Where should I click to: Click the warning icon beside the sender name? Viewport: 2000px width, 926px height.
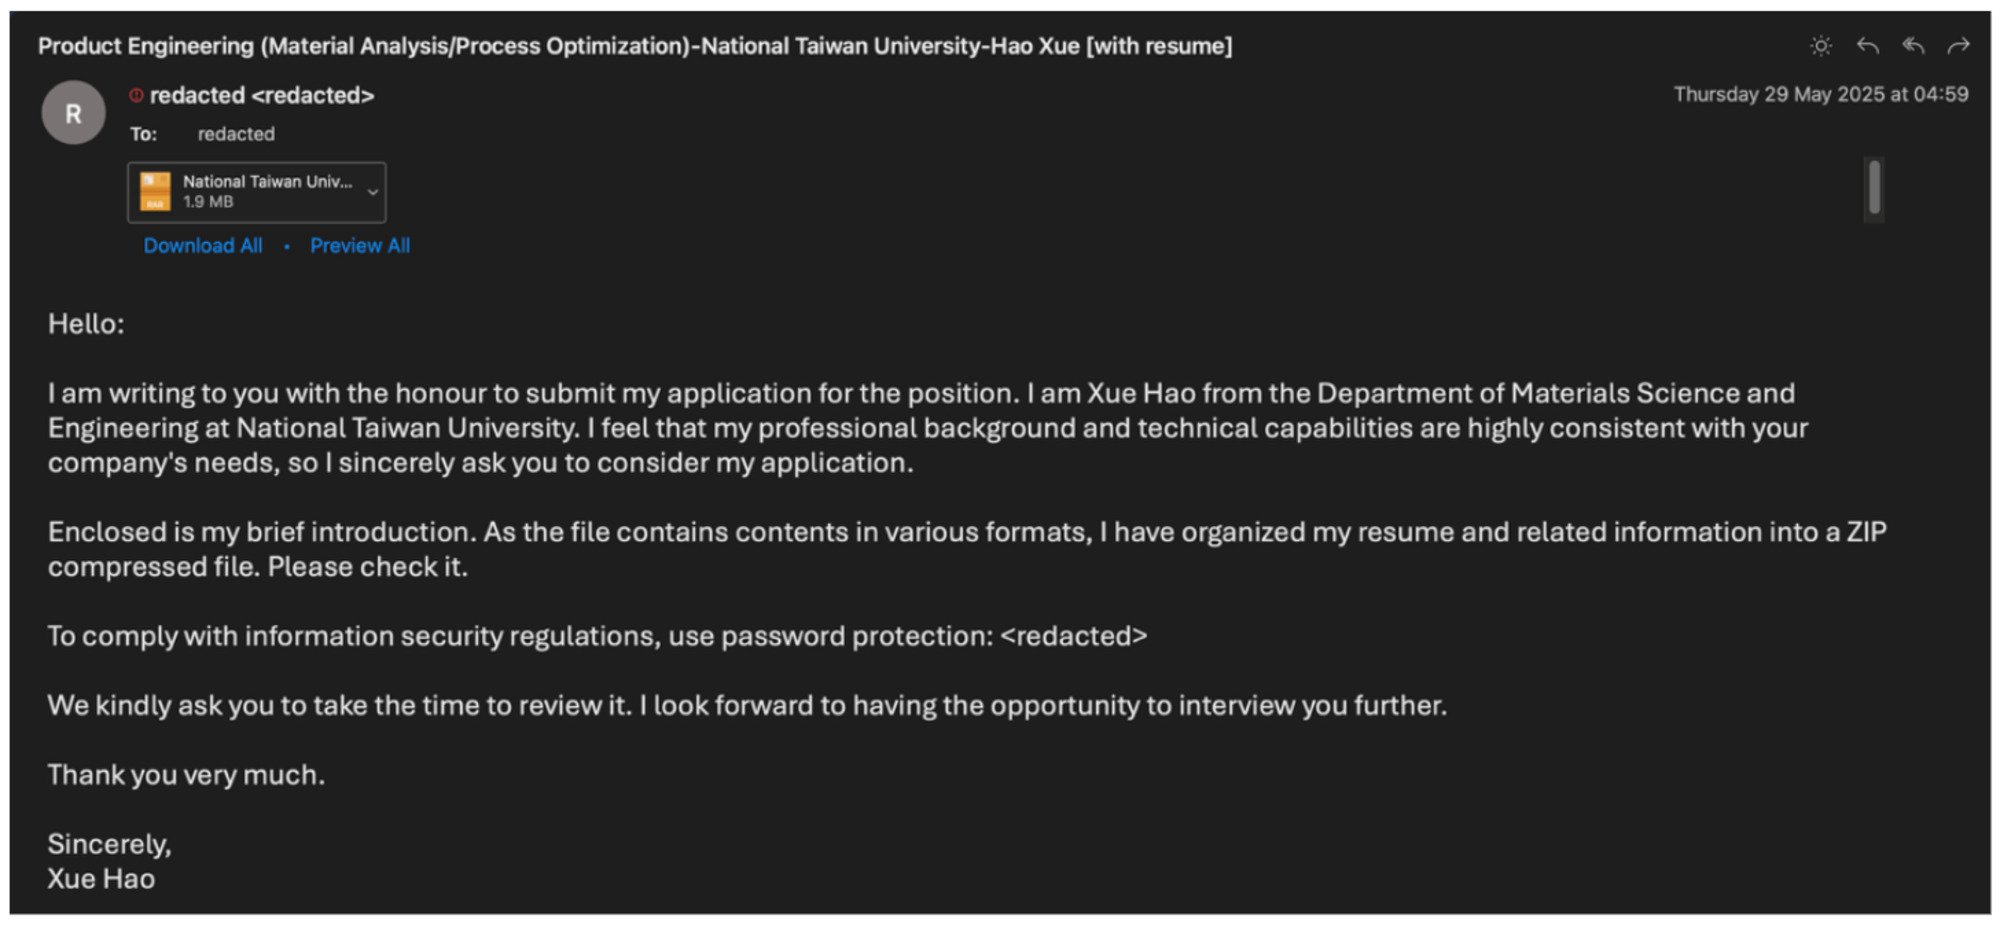click(134, 96)
